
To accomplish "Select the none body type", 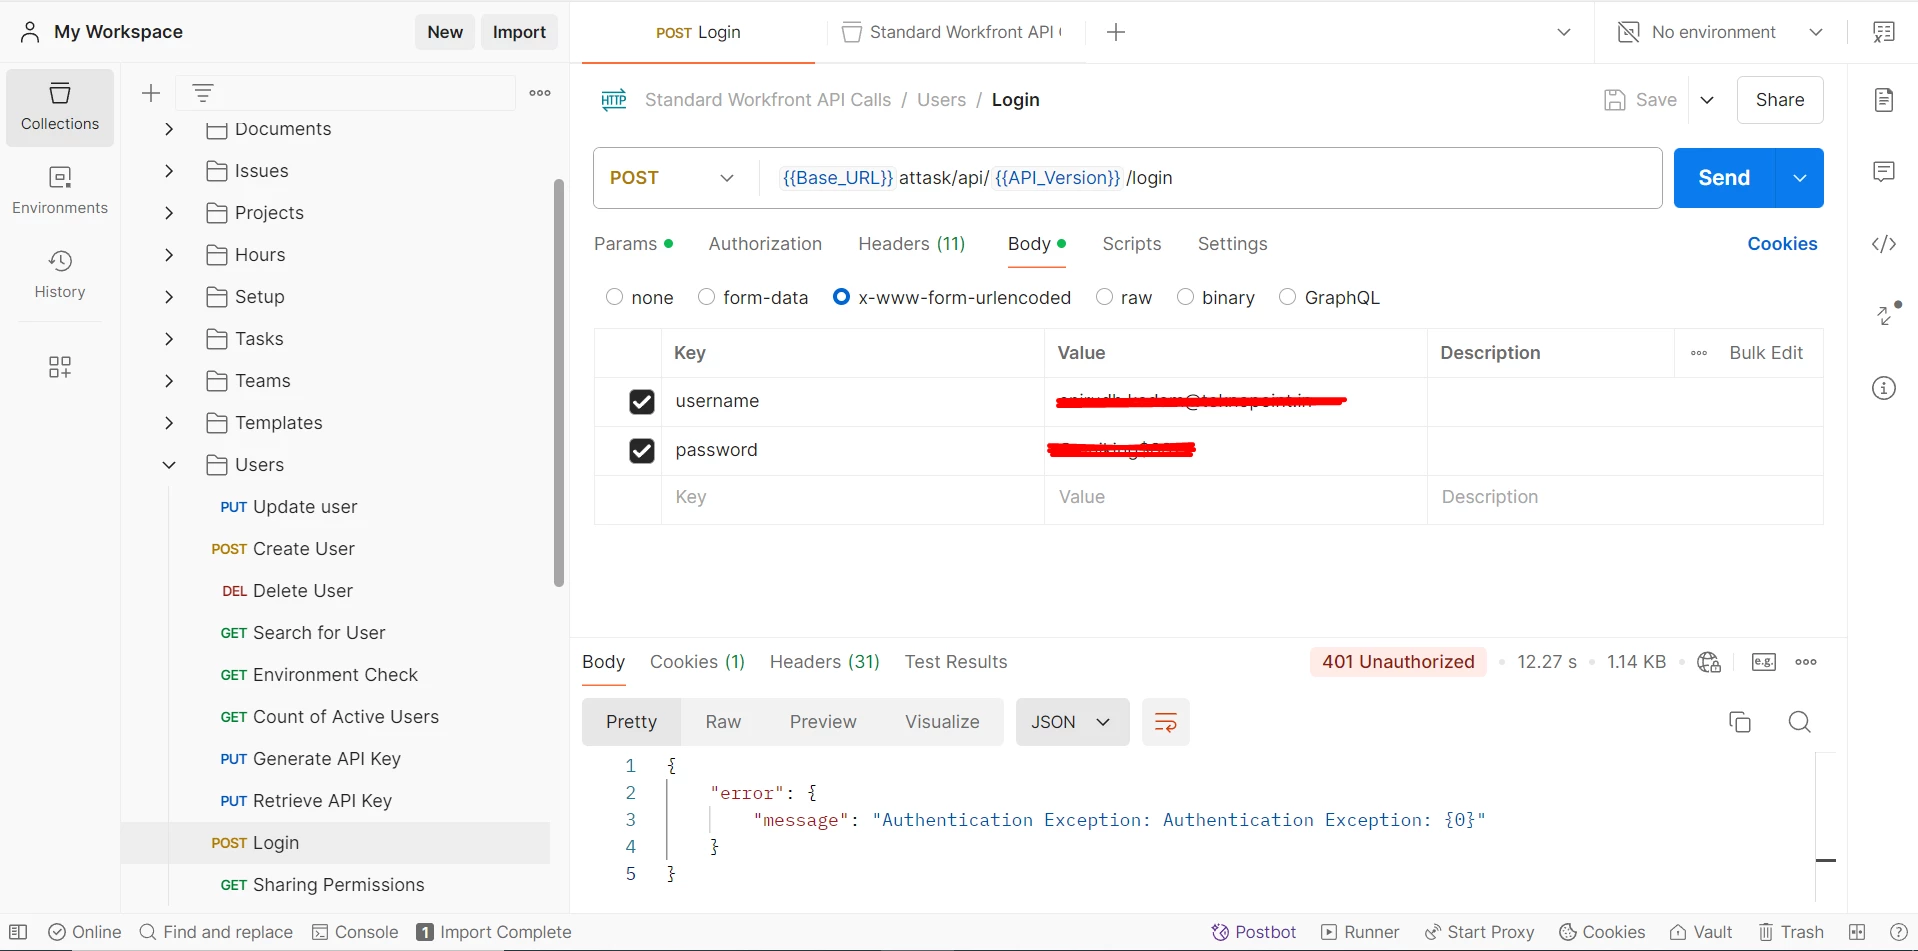I will pos(615,297).
